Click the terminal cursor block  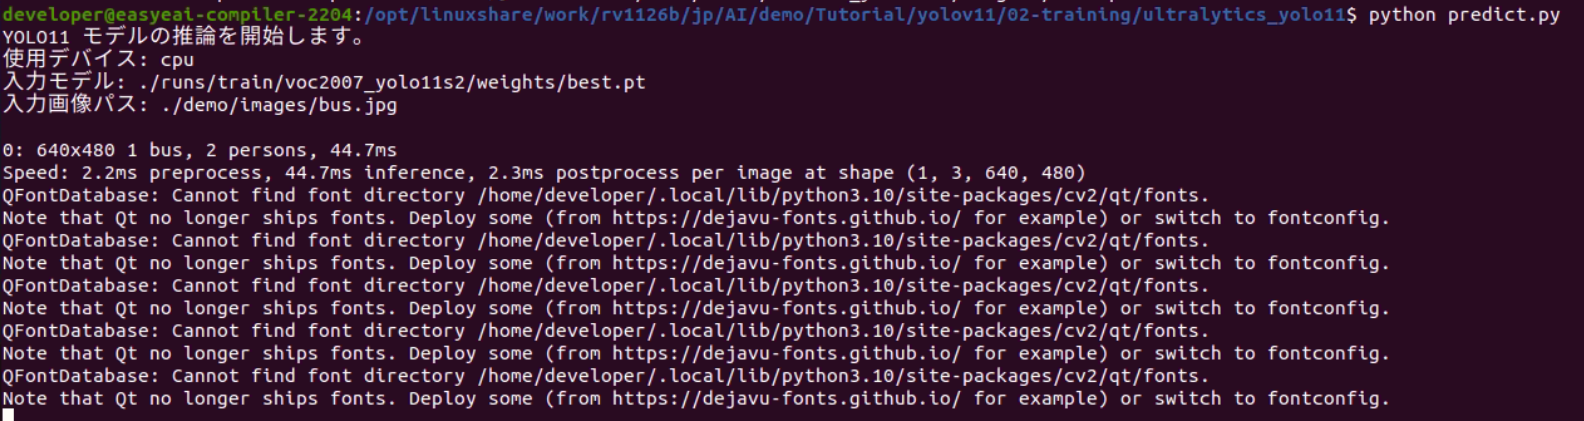click(8, 415)
